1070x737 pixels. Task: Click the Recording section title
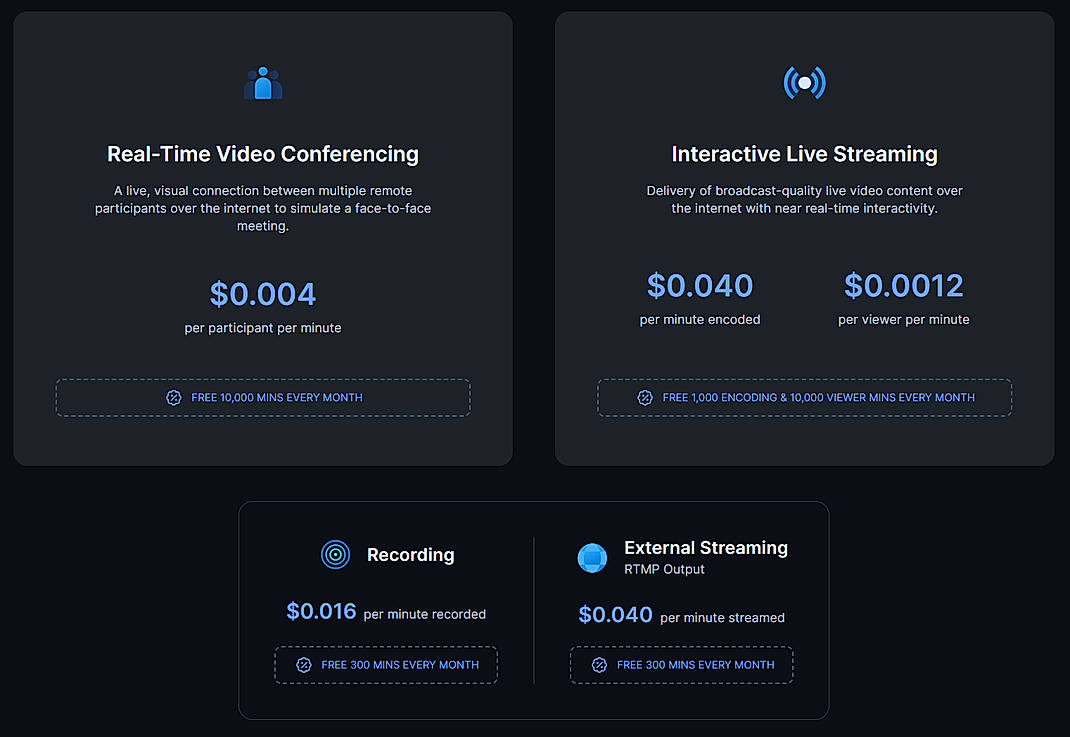(x=411, y=555)
